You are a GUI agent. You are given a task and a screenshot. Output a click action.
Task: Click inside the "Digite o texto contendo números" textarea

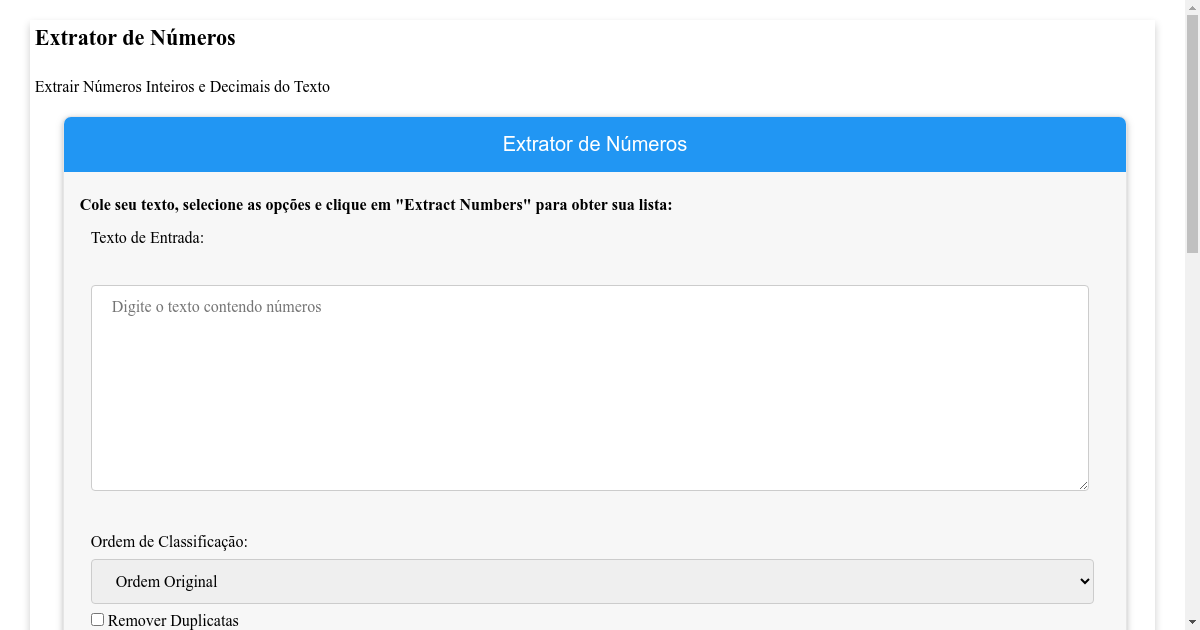click(590, 387)
